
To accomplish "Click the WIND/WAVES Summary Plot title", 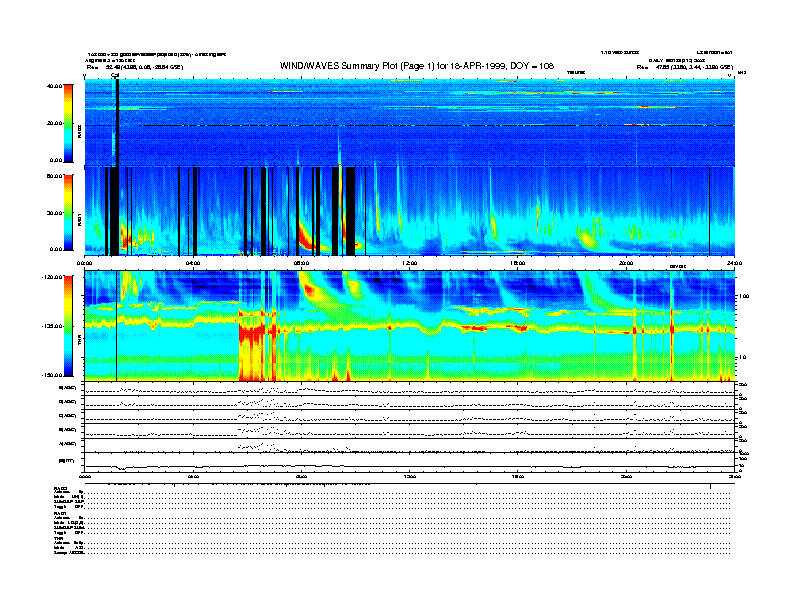I will [417, 66].
